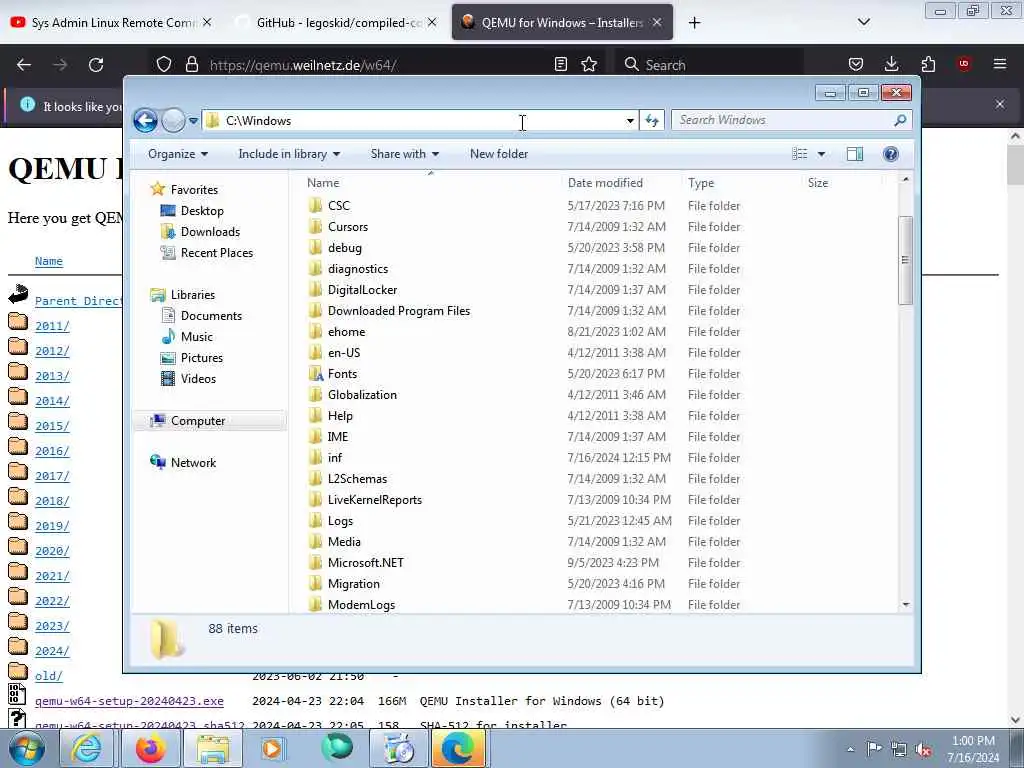
Task: Click New folder button
Action: [x=499, y=154]
